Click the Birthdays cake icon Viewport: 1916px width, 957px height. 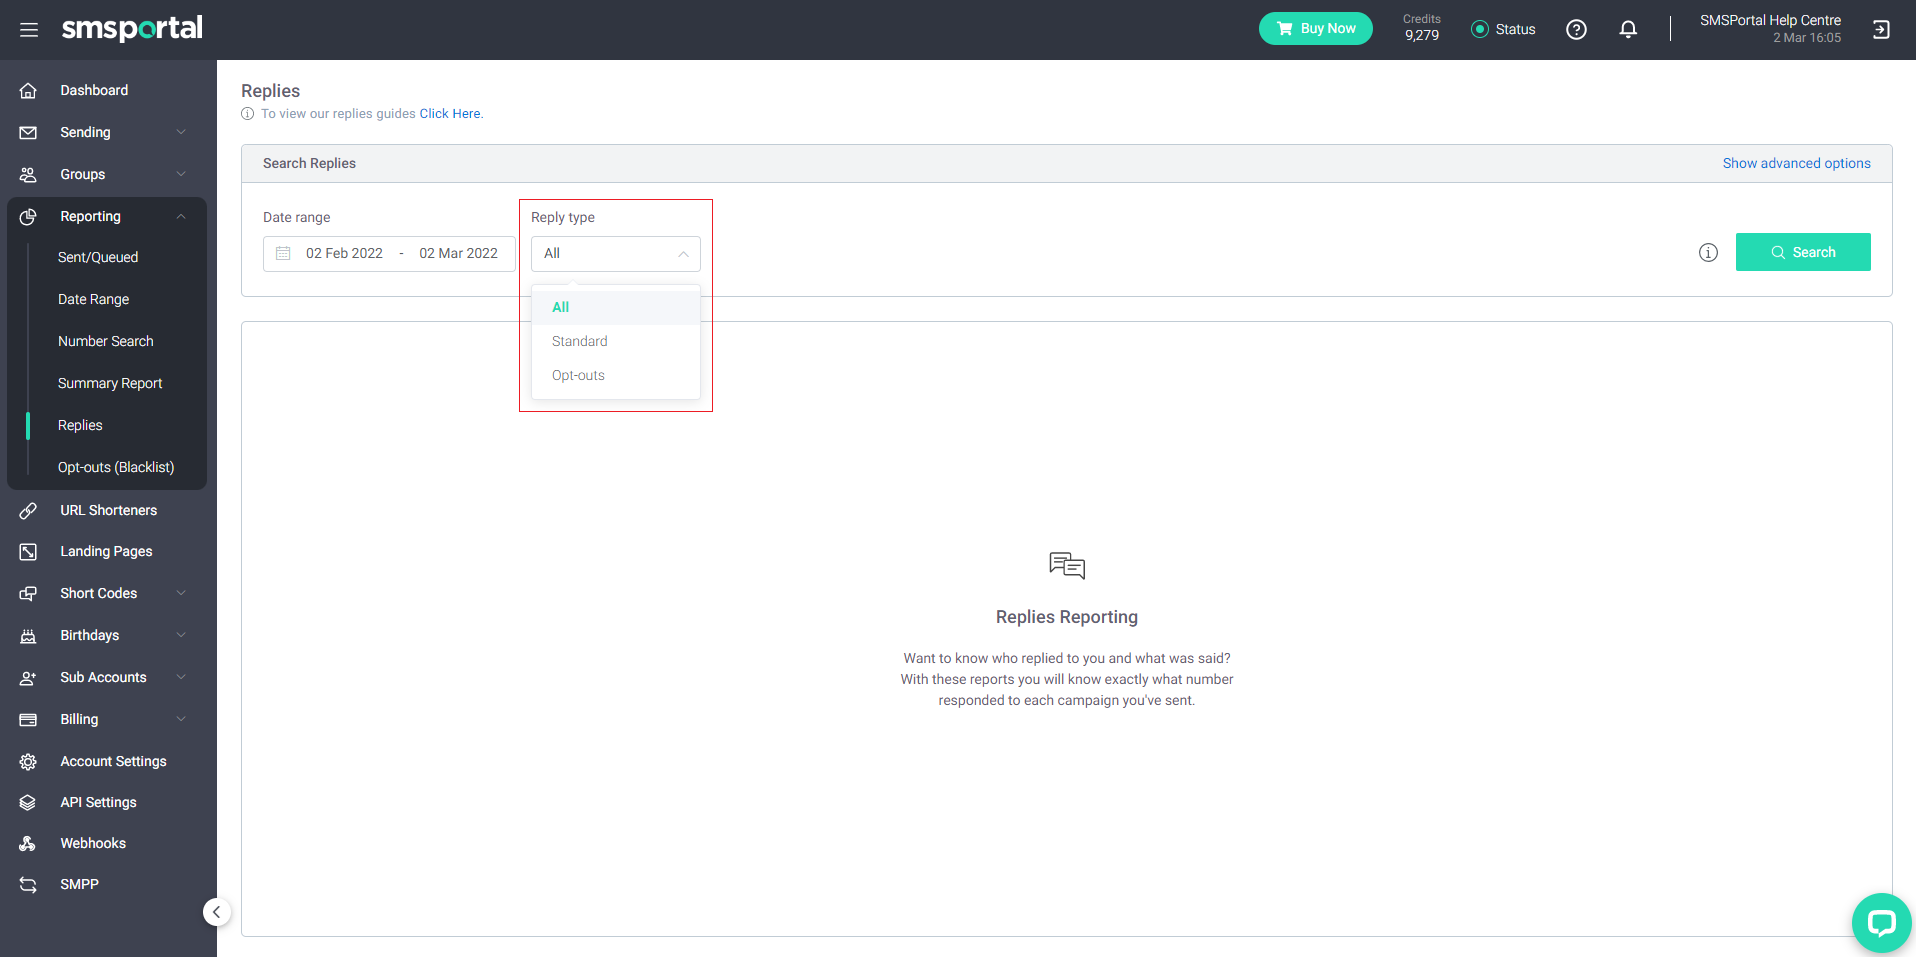[x=28, y=635]
